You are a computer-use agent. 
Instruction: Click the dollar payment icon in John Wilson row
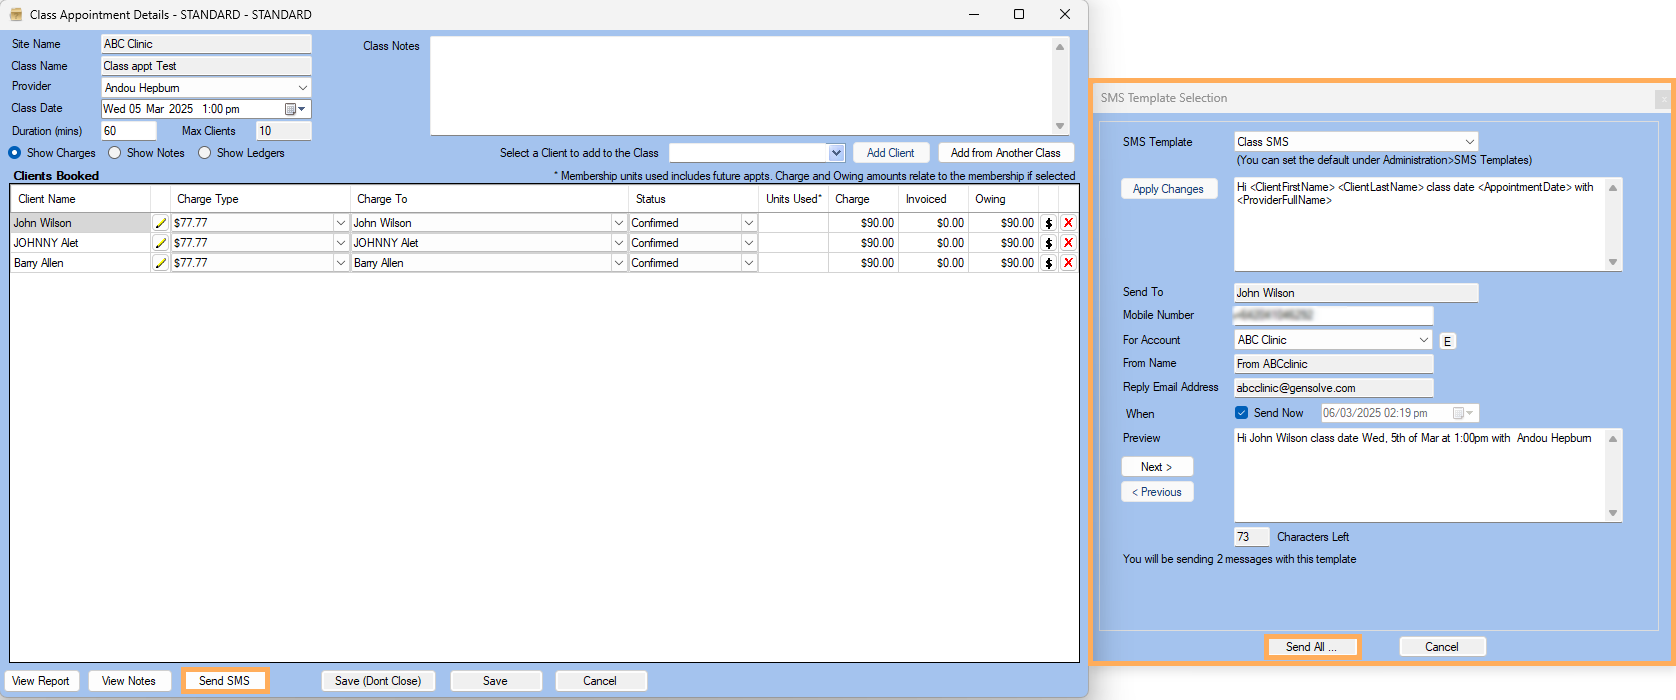(x=1049, y=223)
